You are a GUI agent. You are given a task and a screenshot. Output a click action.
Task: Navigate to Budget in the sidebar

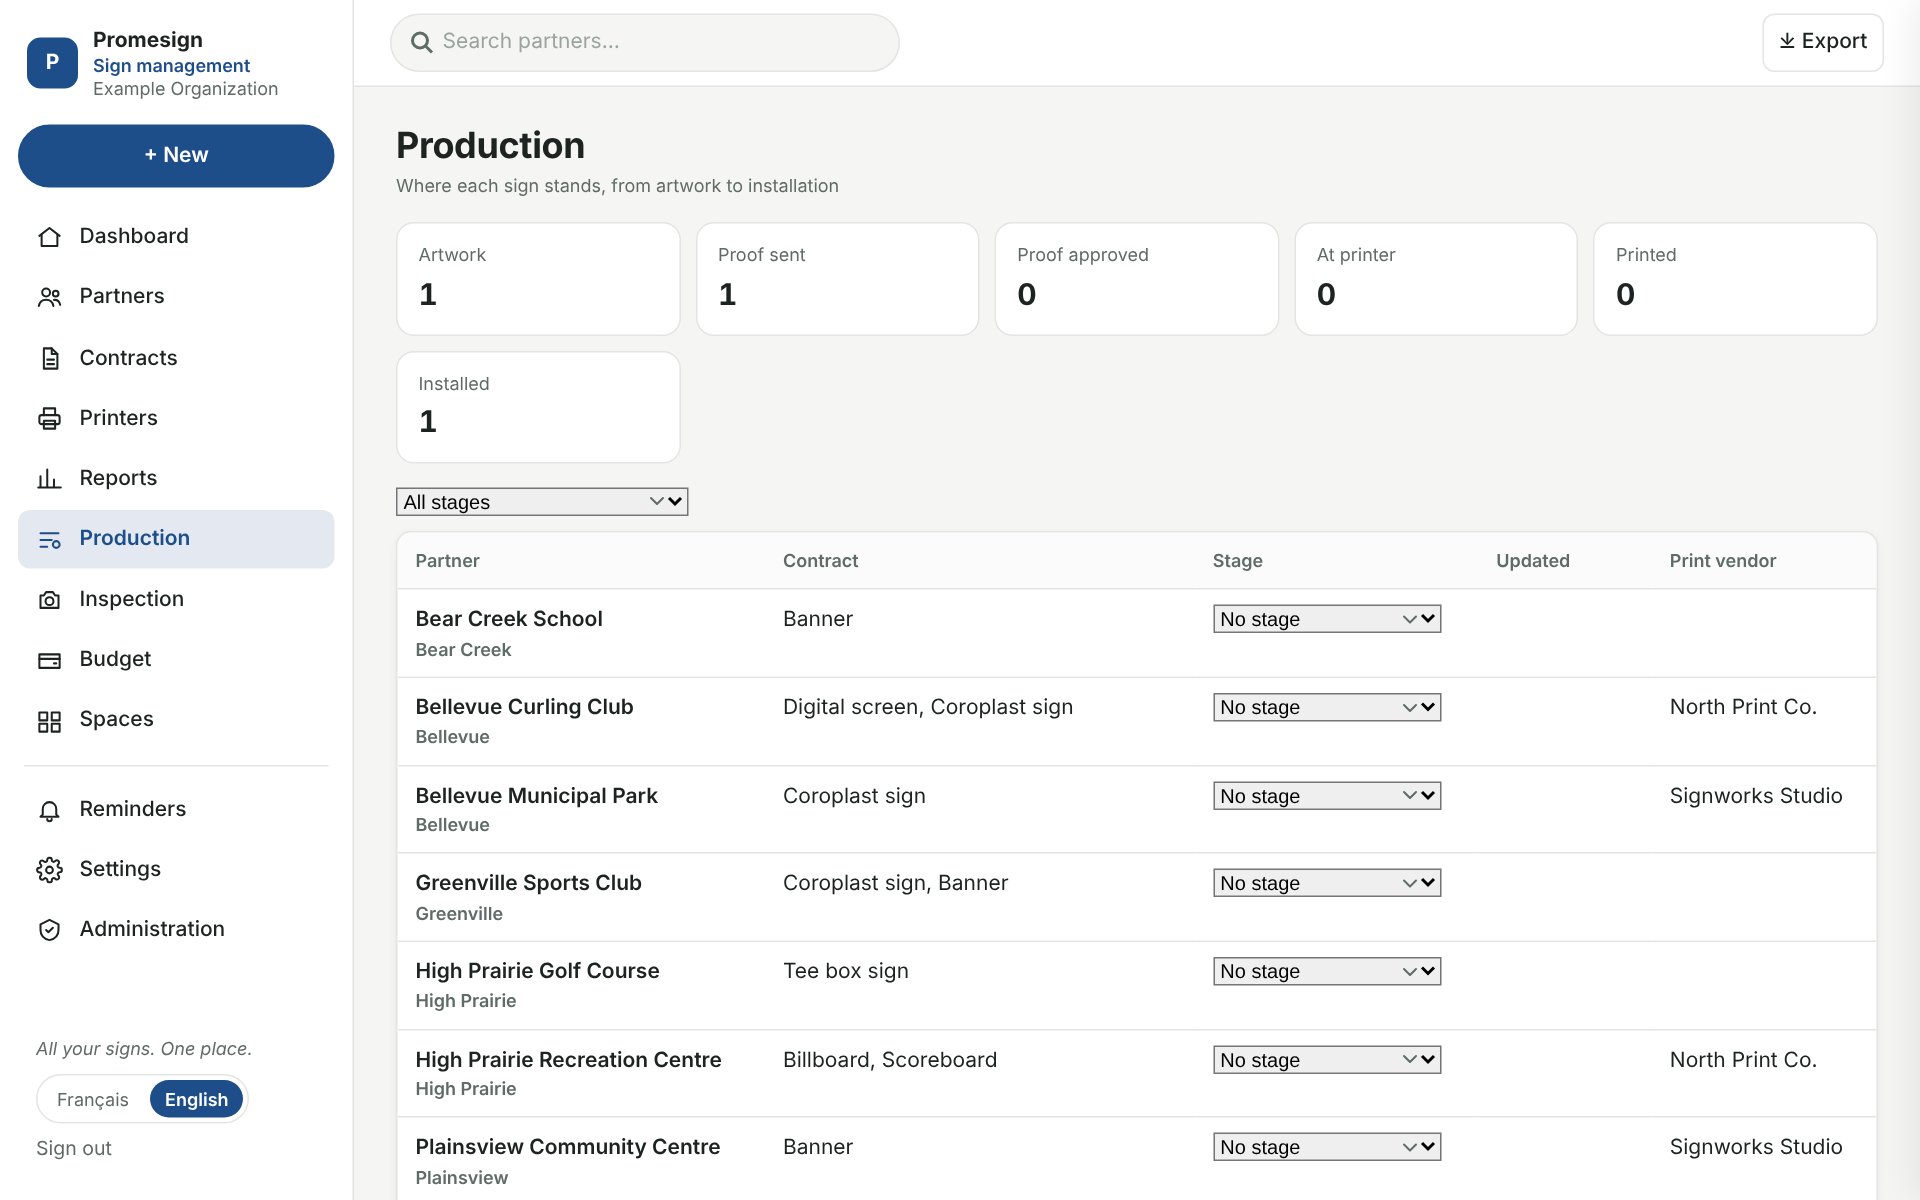click(x=176, y=659)
